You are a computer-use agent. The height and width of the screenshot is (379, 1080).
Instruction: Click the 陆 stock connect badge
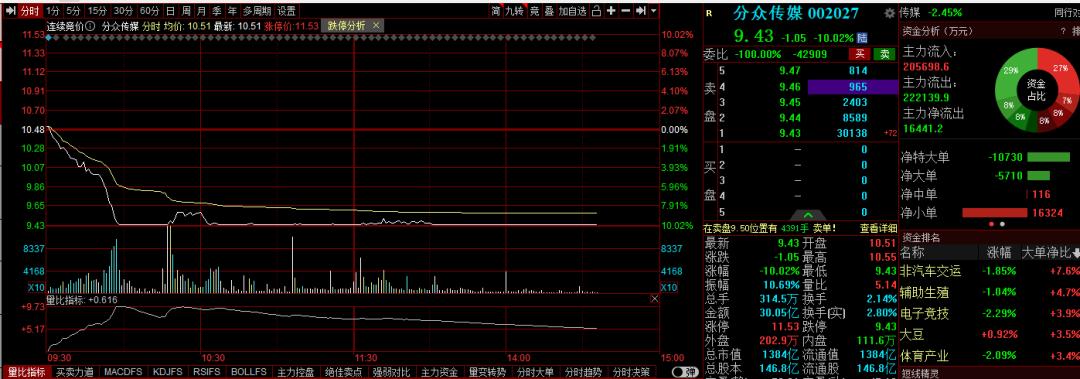(862, 38)
